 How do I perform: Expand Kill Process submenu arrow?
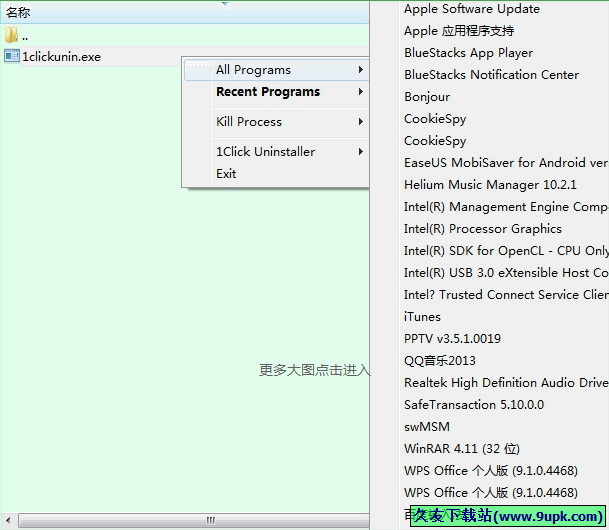[361, 122]
